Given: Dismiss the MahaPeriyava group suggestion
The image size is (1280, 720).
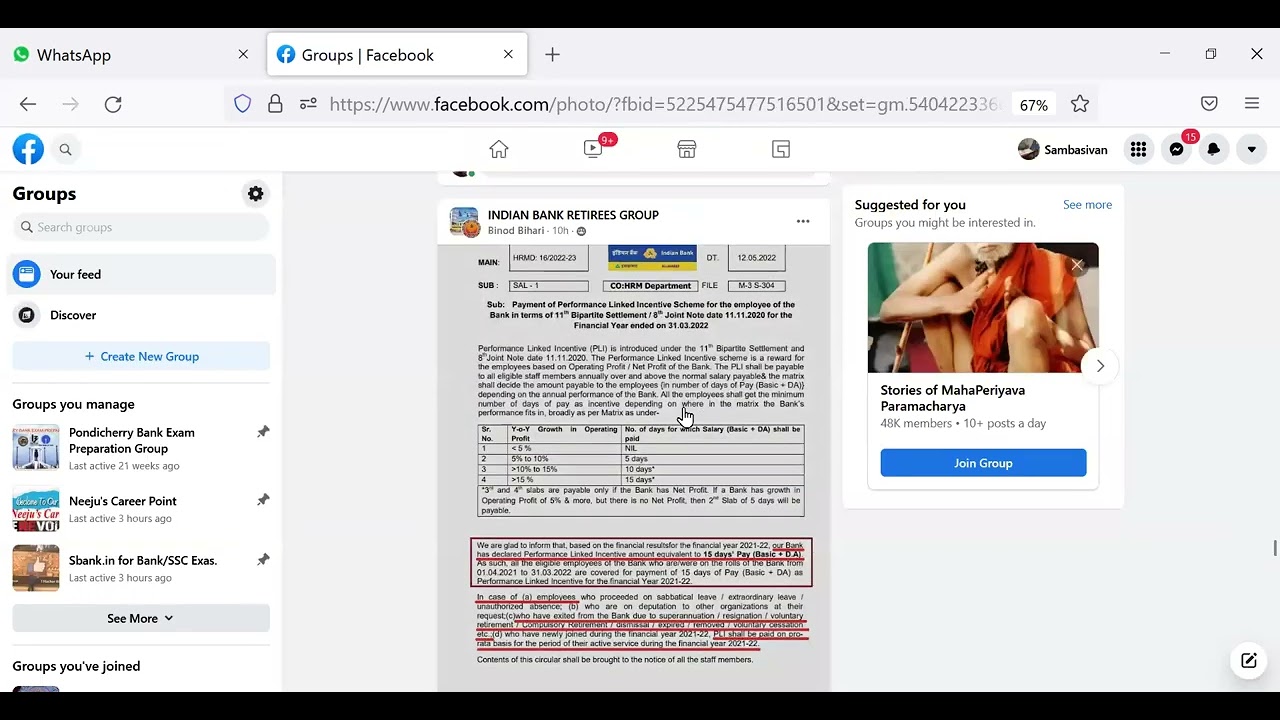Looking at the screenshot, I should [x=1078, y=265].
